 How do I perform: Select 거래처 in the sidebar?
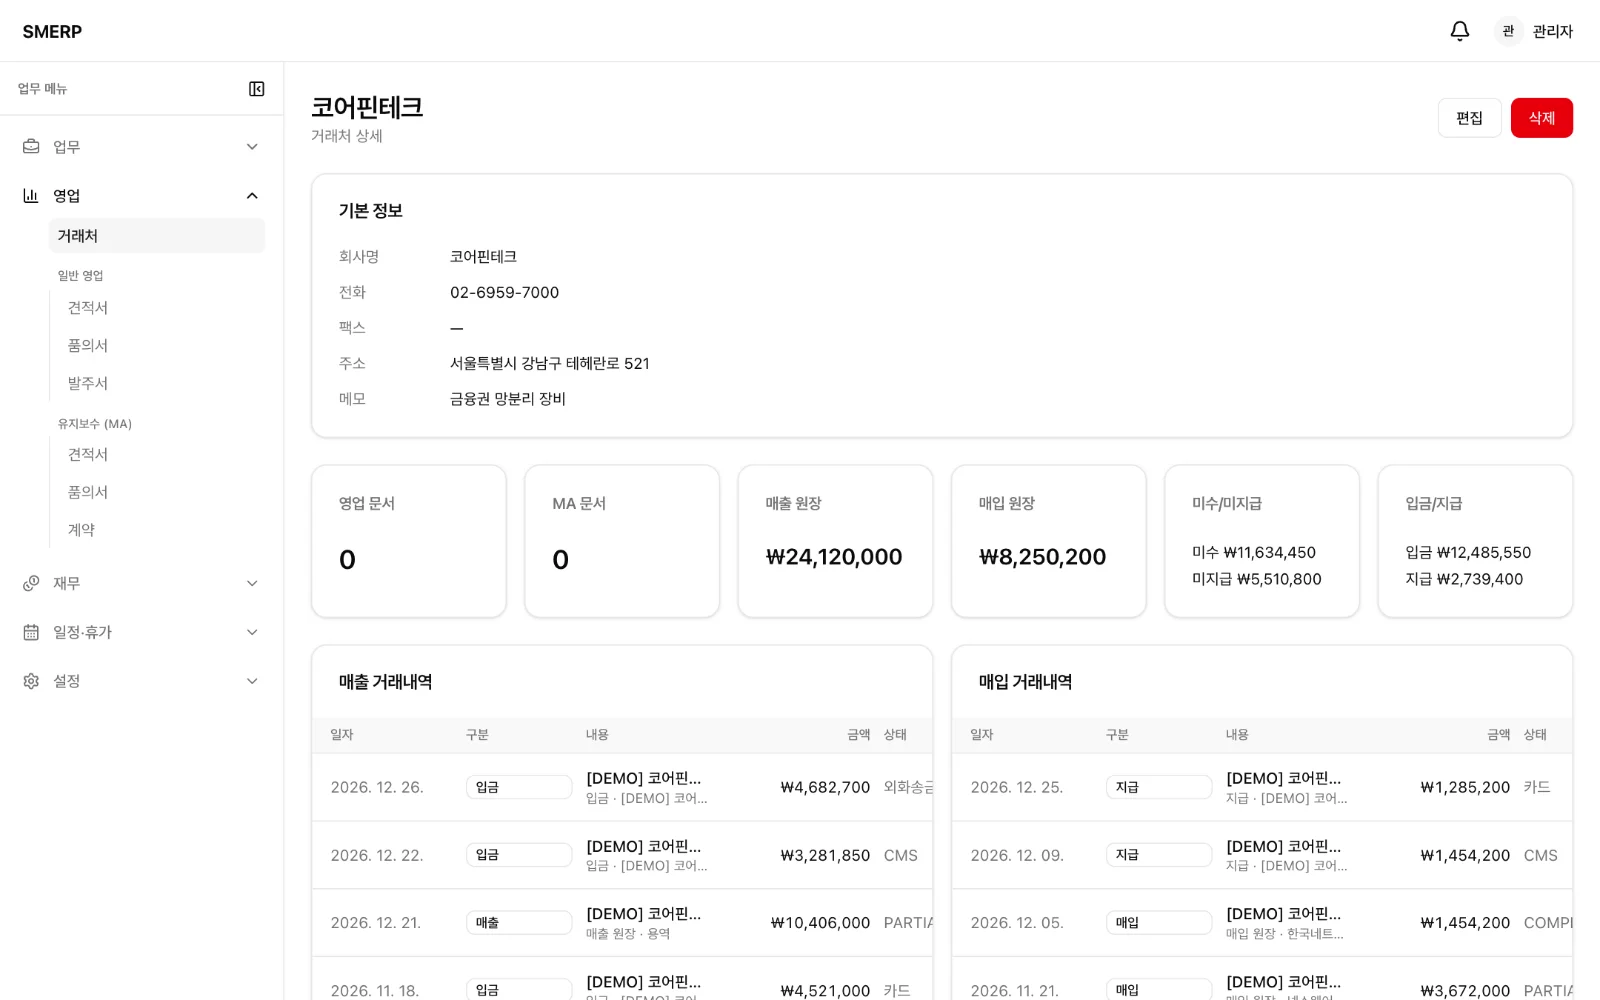tap(157, 236)
